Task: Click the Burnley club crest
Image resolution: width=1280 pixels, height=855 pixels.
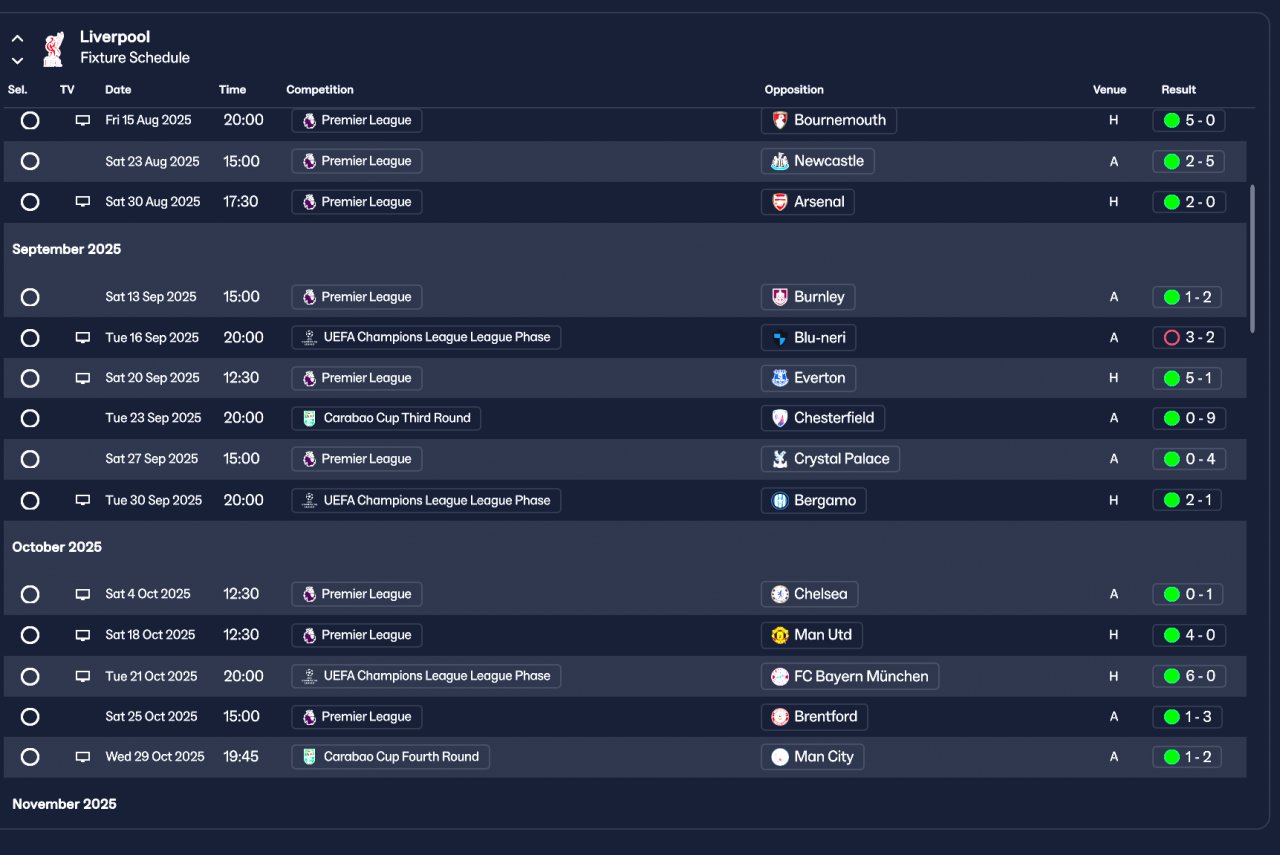Action: [780, 297]
